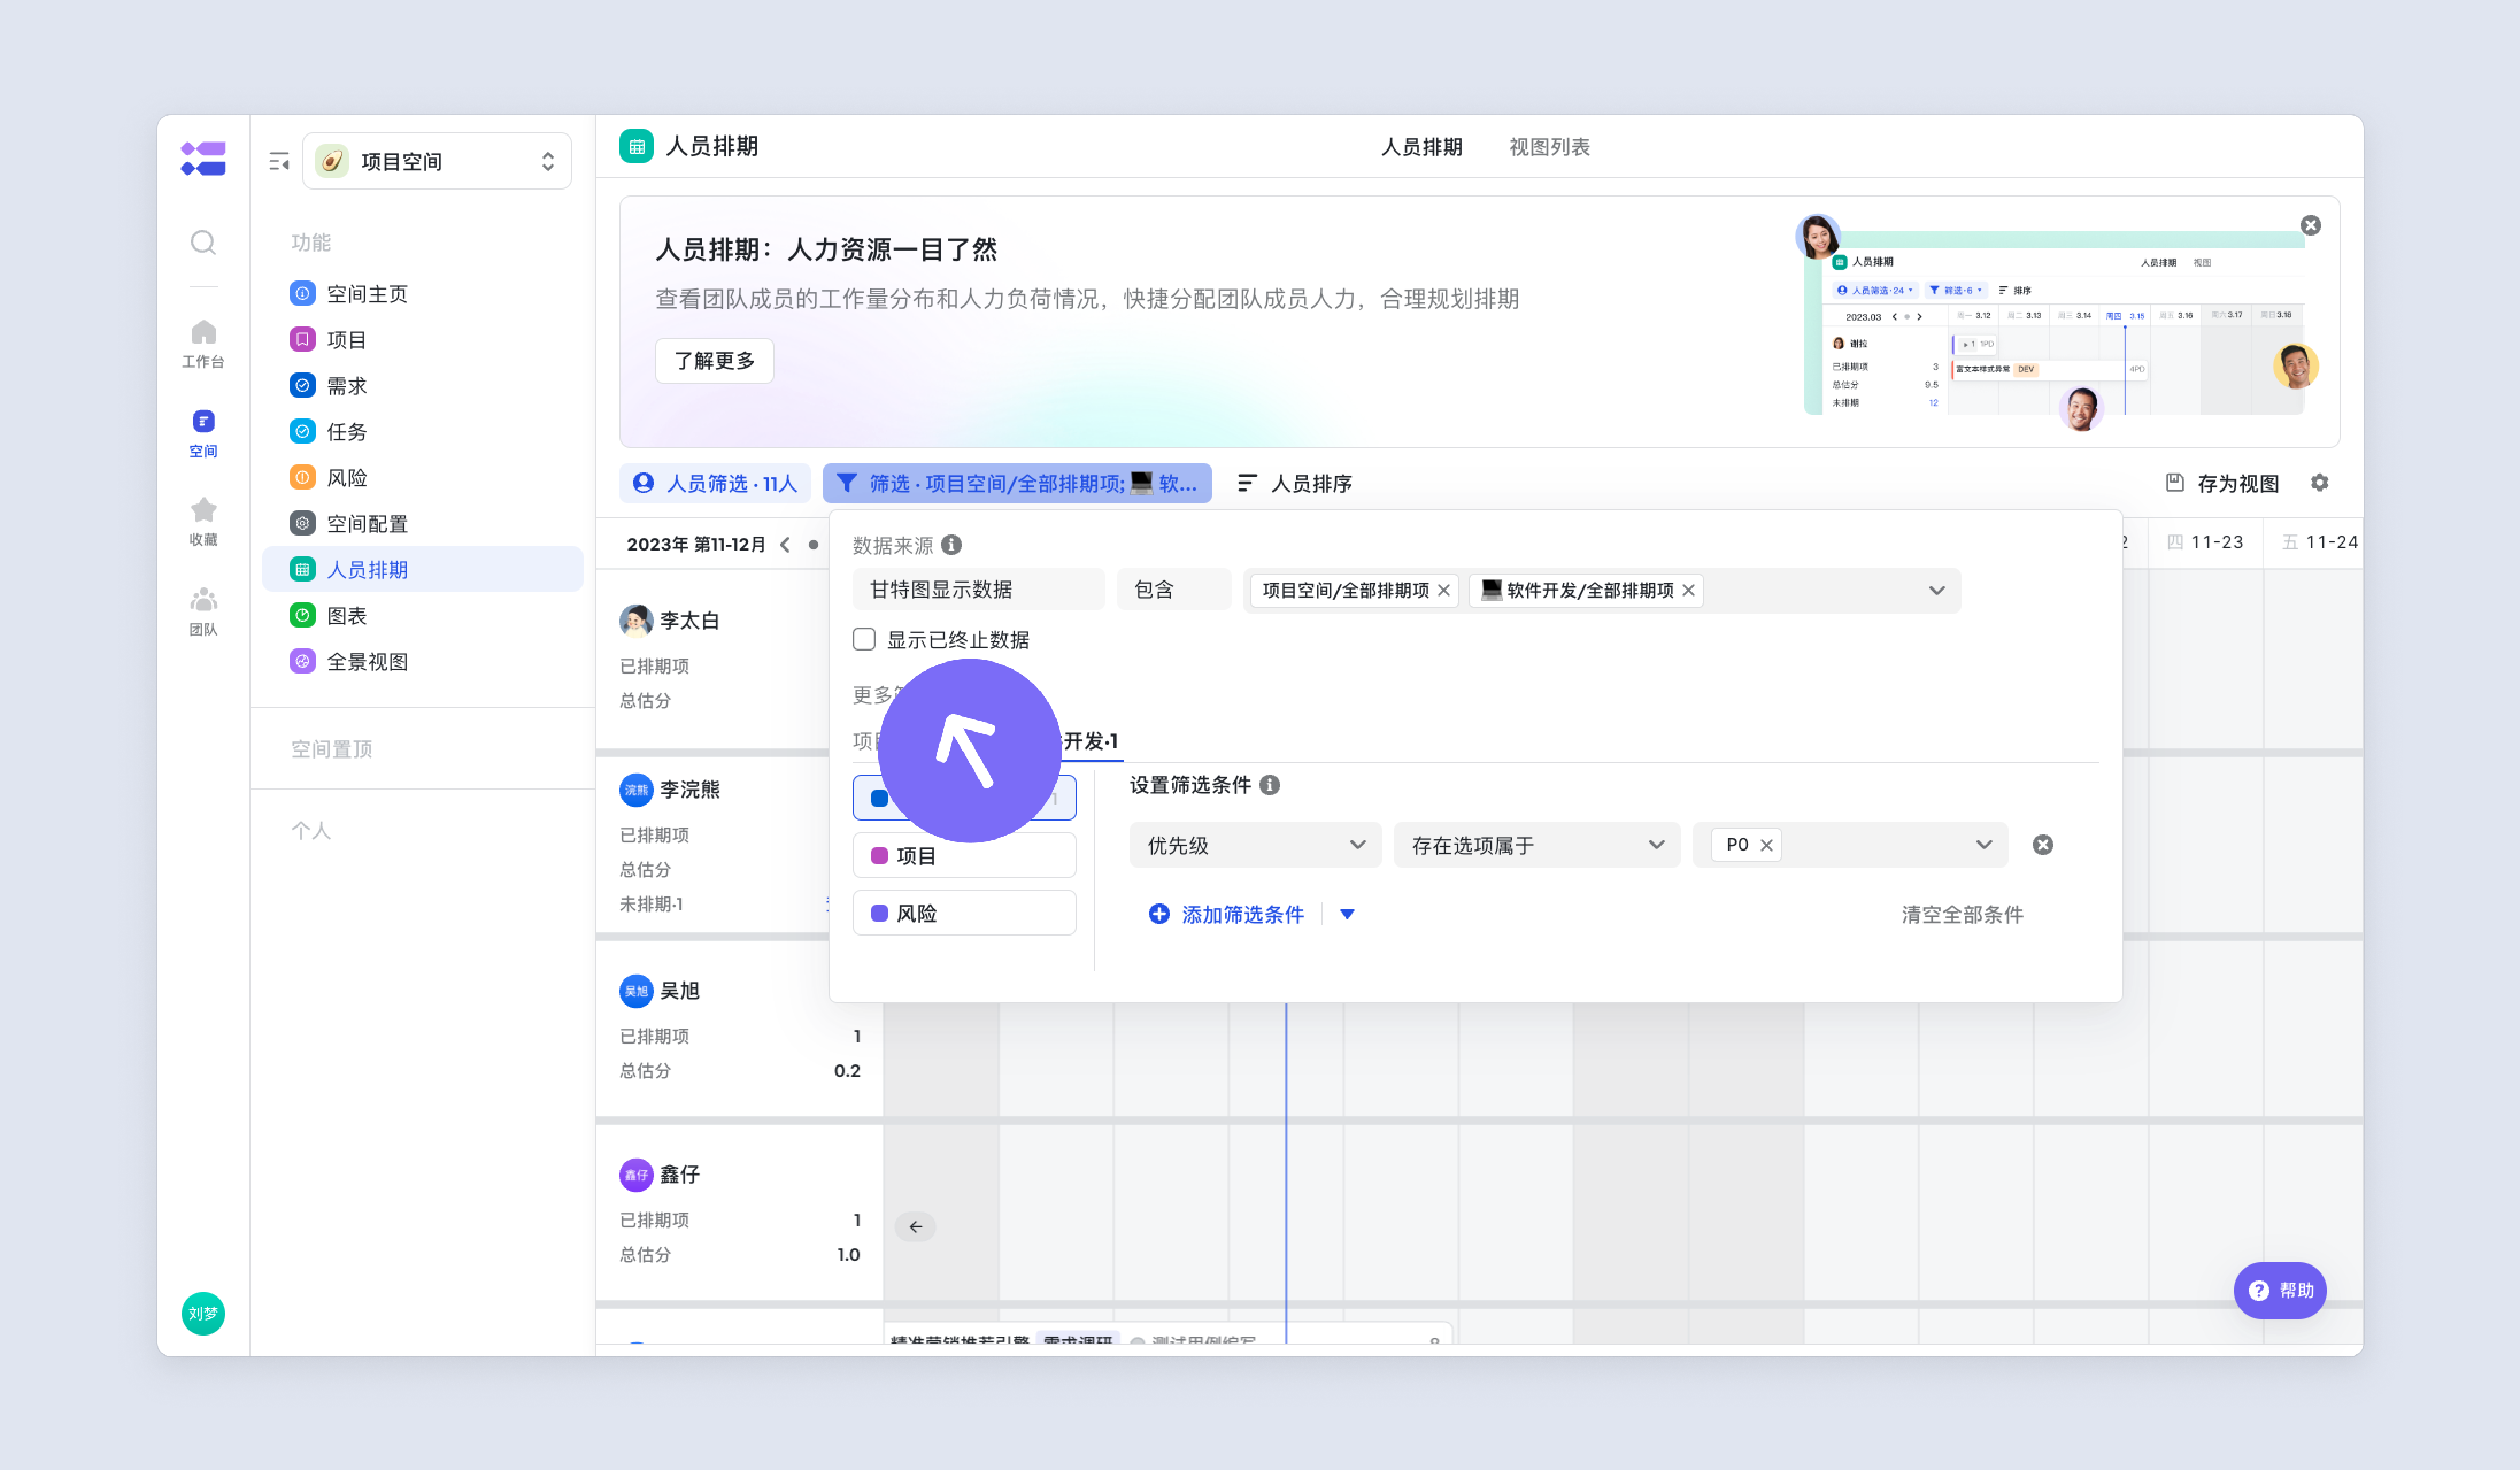The width and height of the screenshot is (2520, 1470).
Task: Click the 人员排期 page title icon
Action: coord(637,146)
